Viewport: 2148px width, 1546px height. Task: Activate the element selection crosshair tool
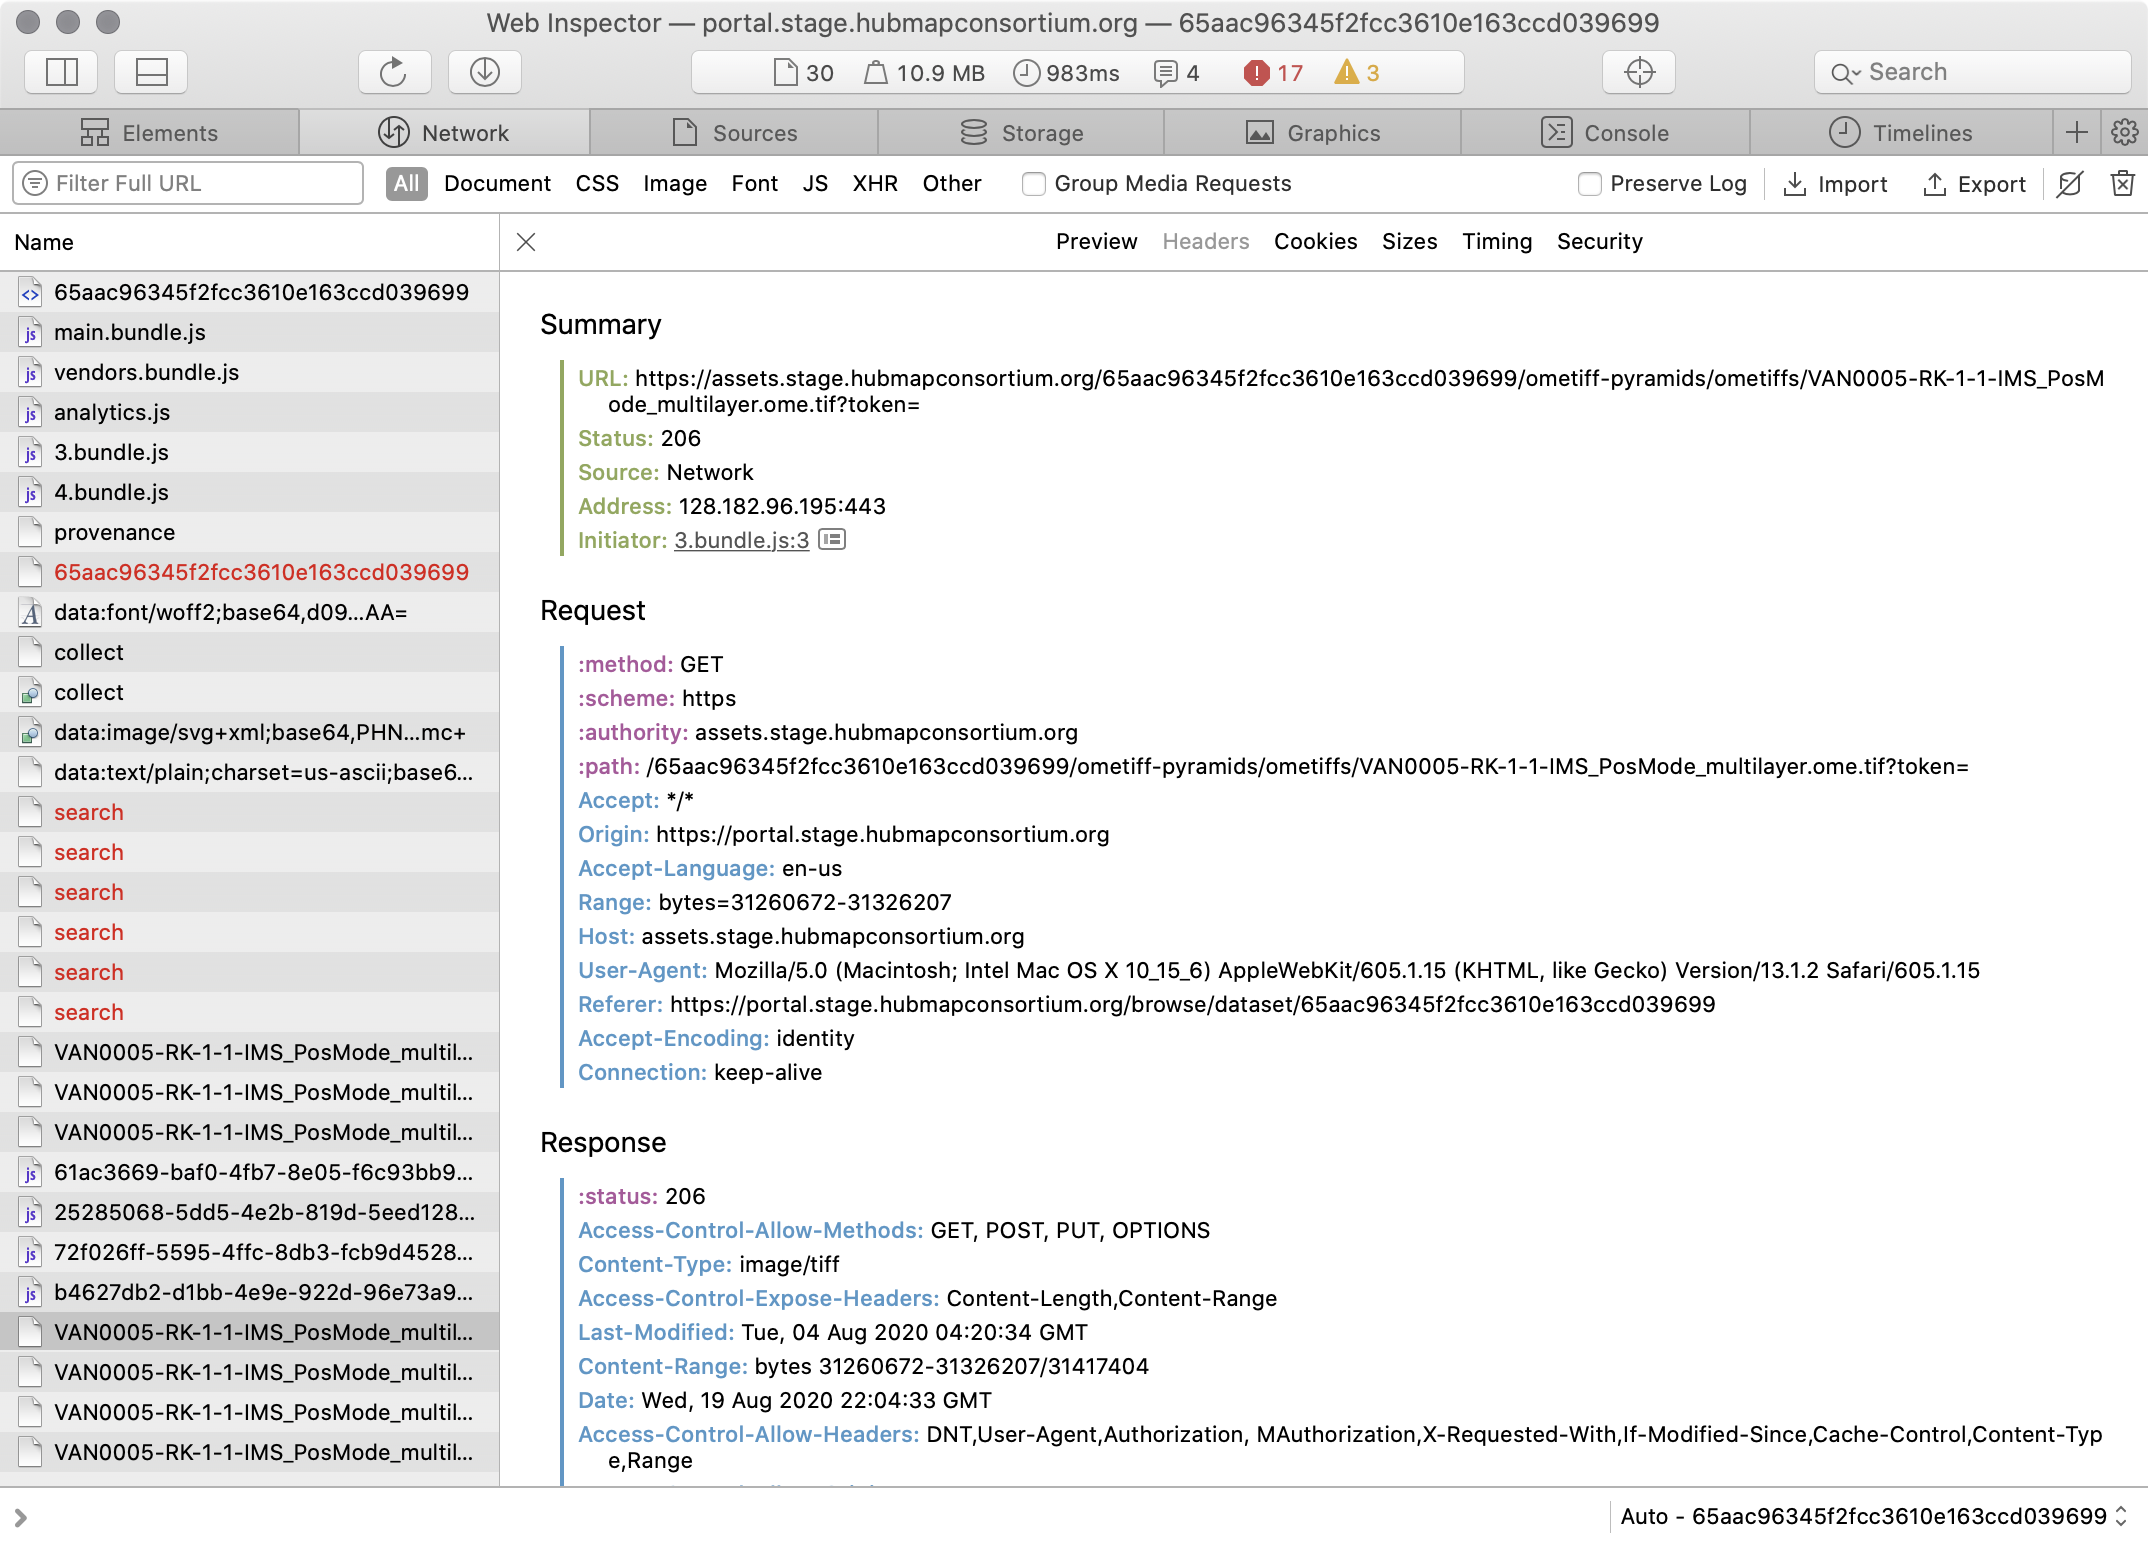1638,72
